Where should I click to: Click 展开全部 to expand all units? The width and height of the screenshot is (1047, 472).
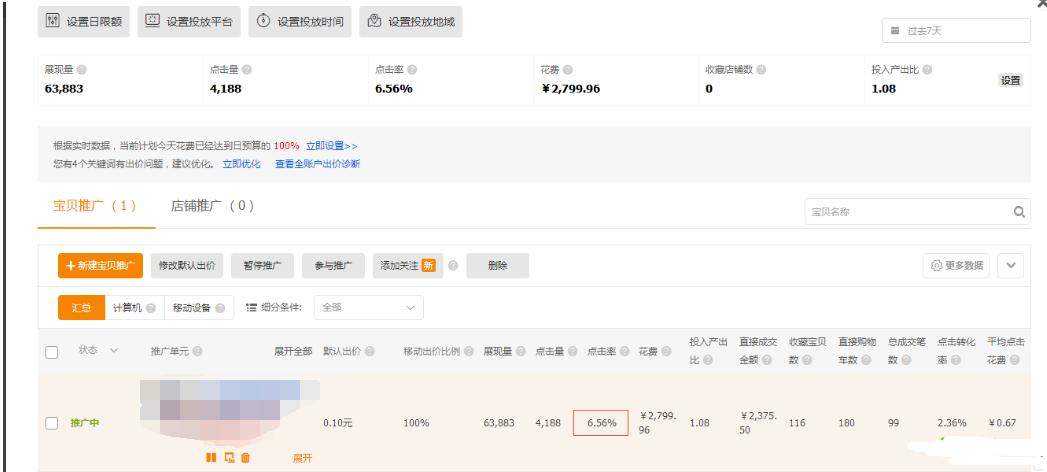[293, 351]
